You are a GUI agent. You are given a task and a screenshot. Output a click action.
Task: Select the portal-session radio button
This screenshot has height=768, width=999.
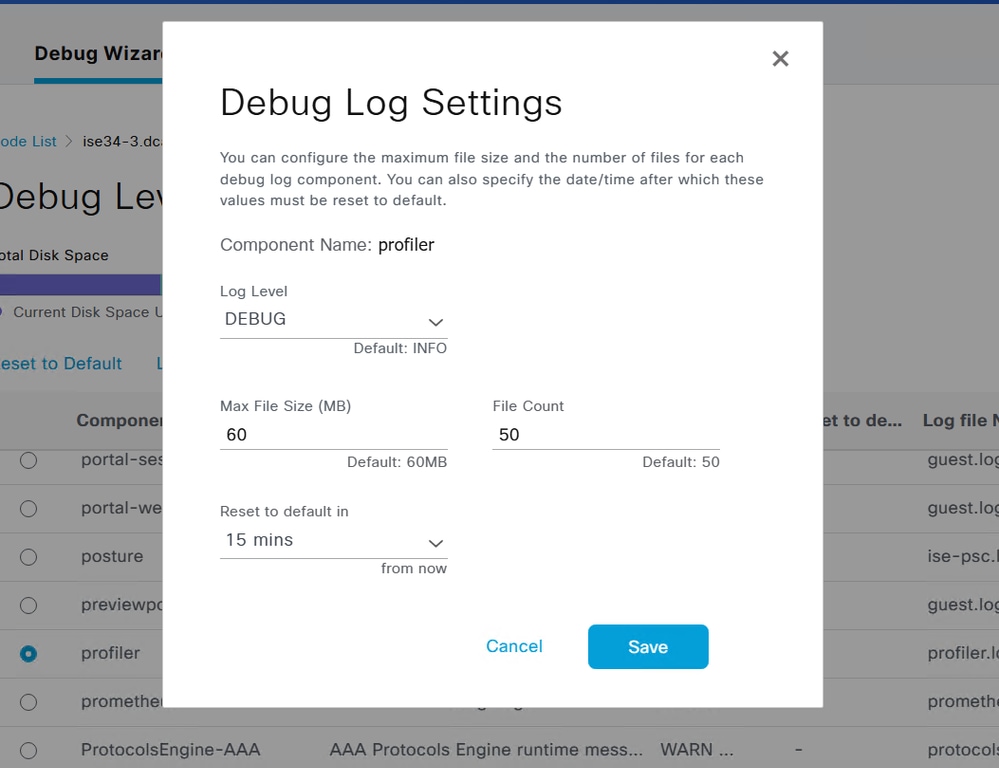click(28, 460)
